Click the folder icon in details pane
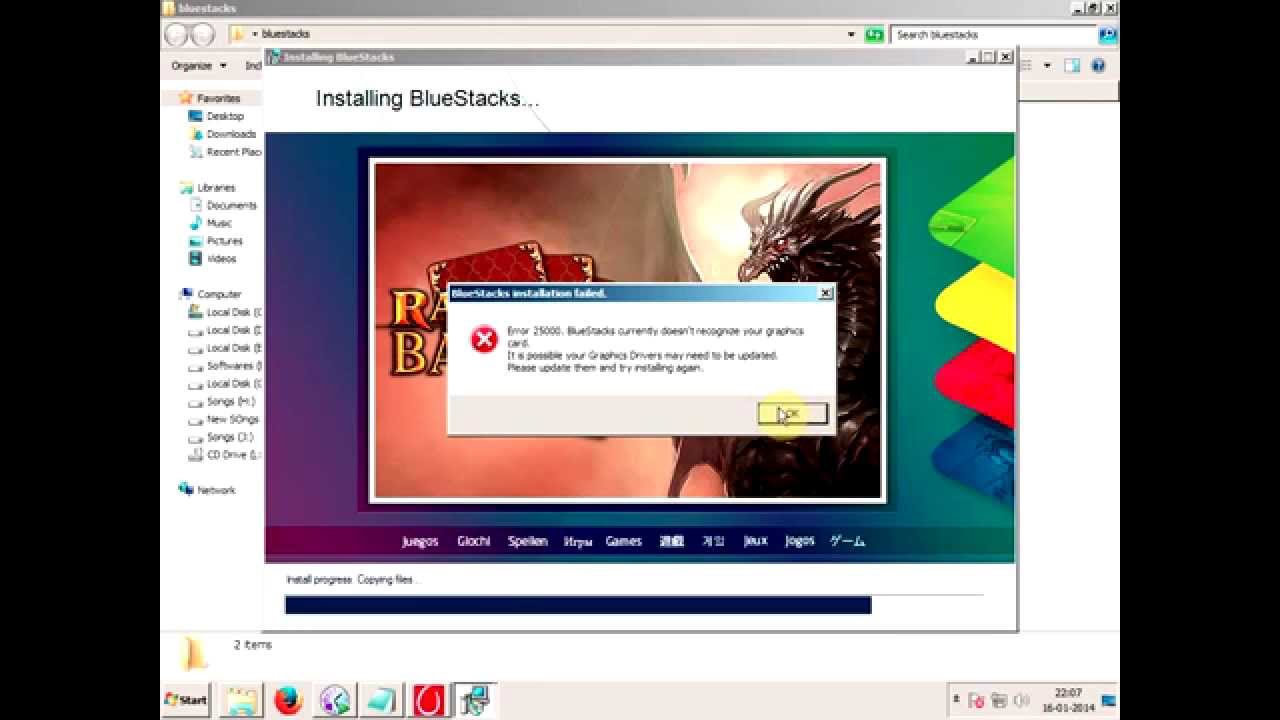The width and height of the screenshot is (1280, 720). point(194,653)
